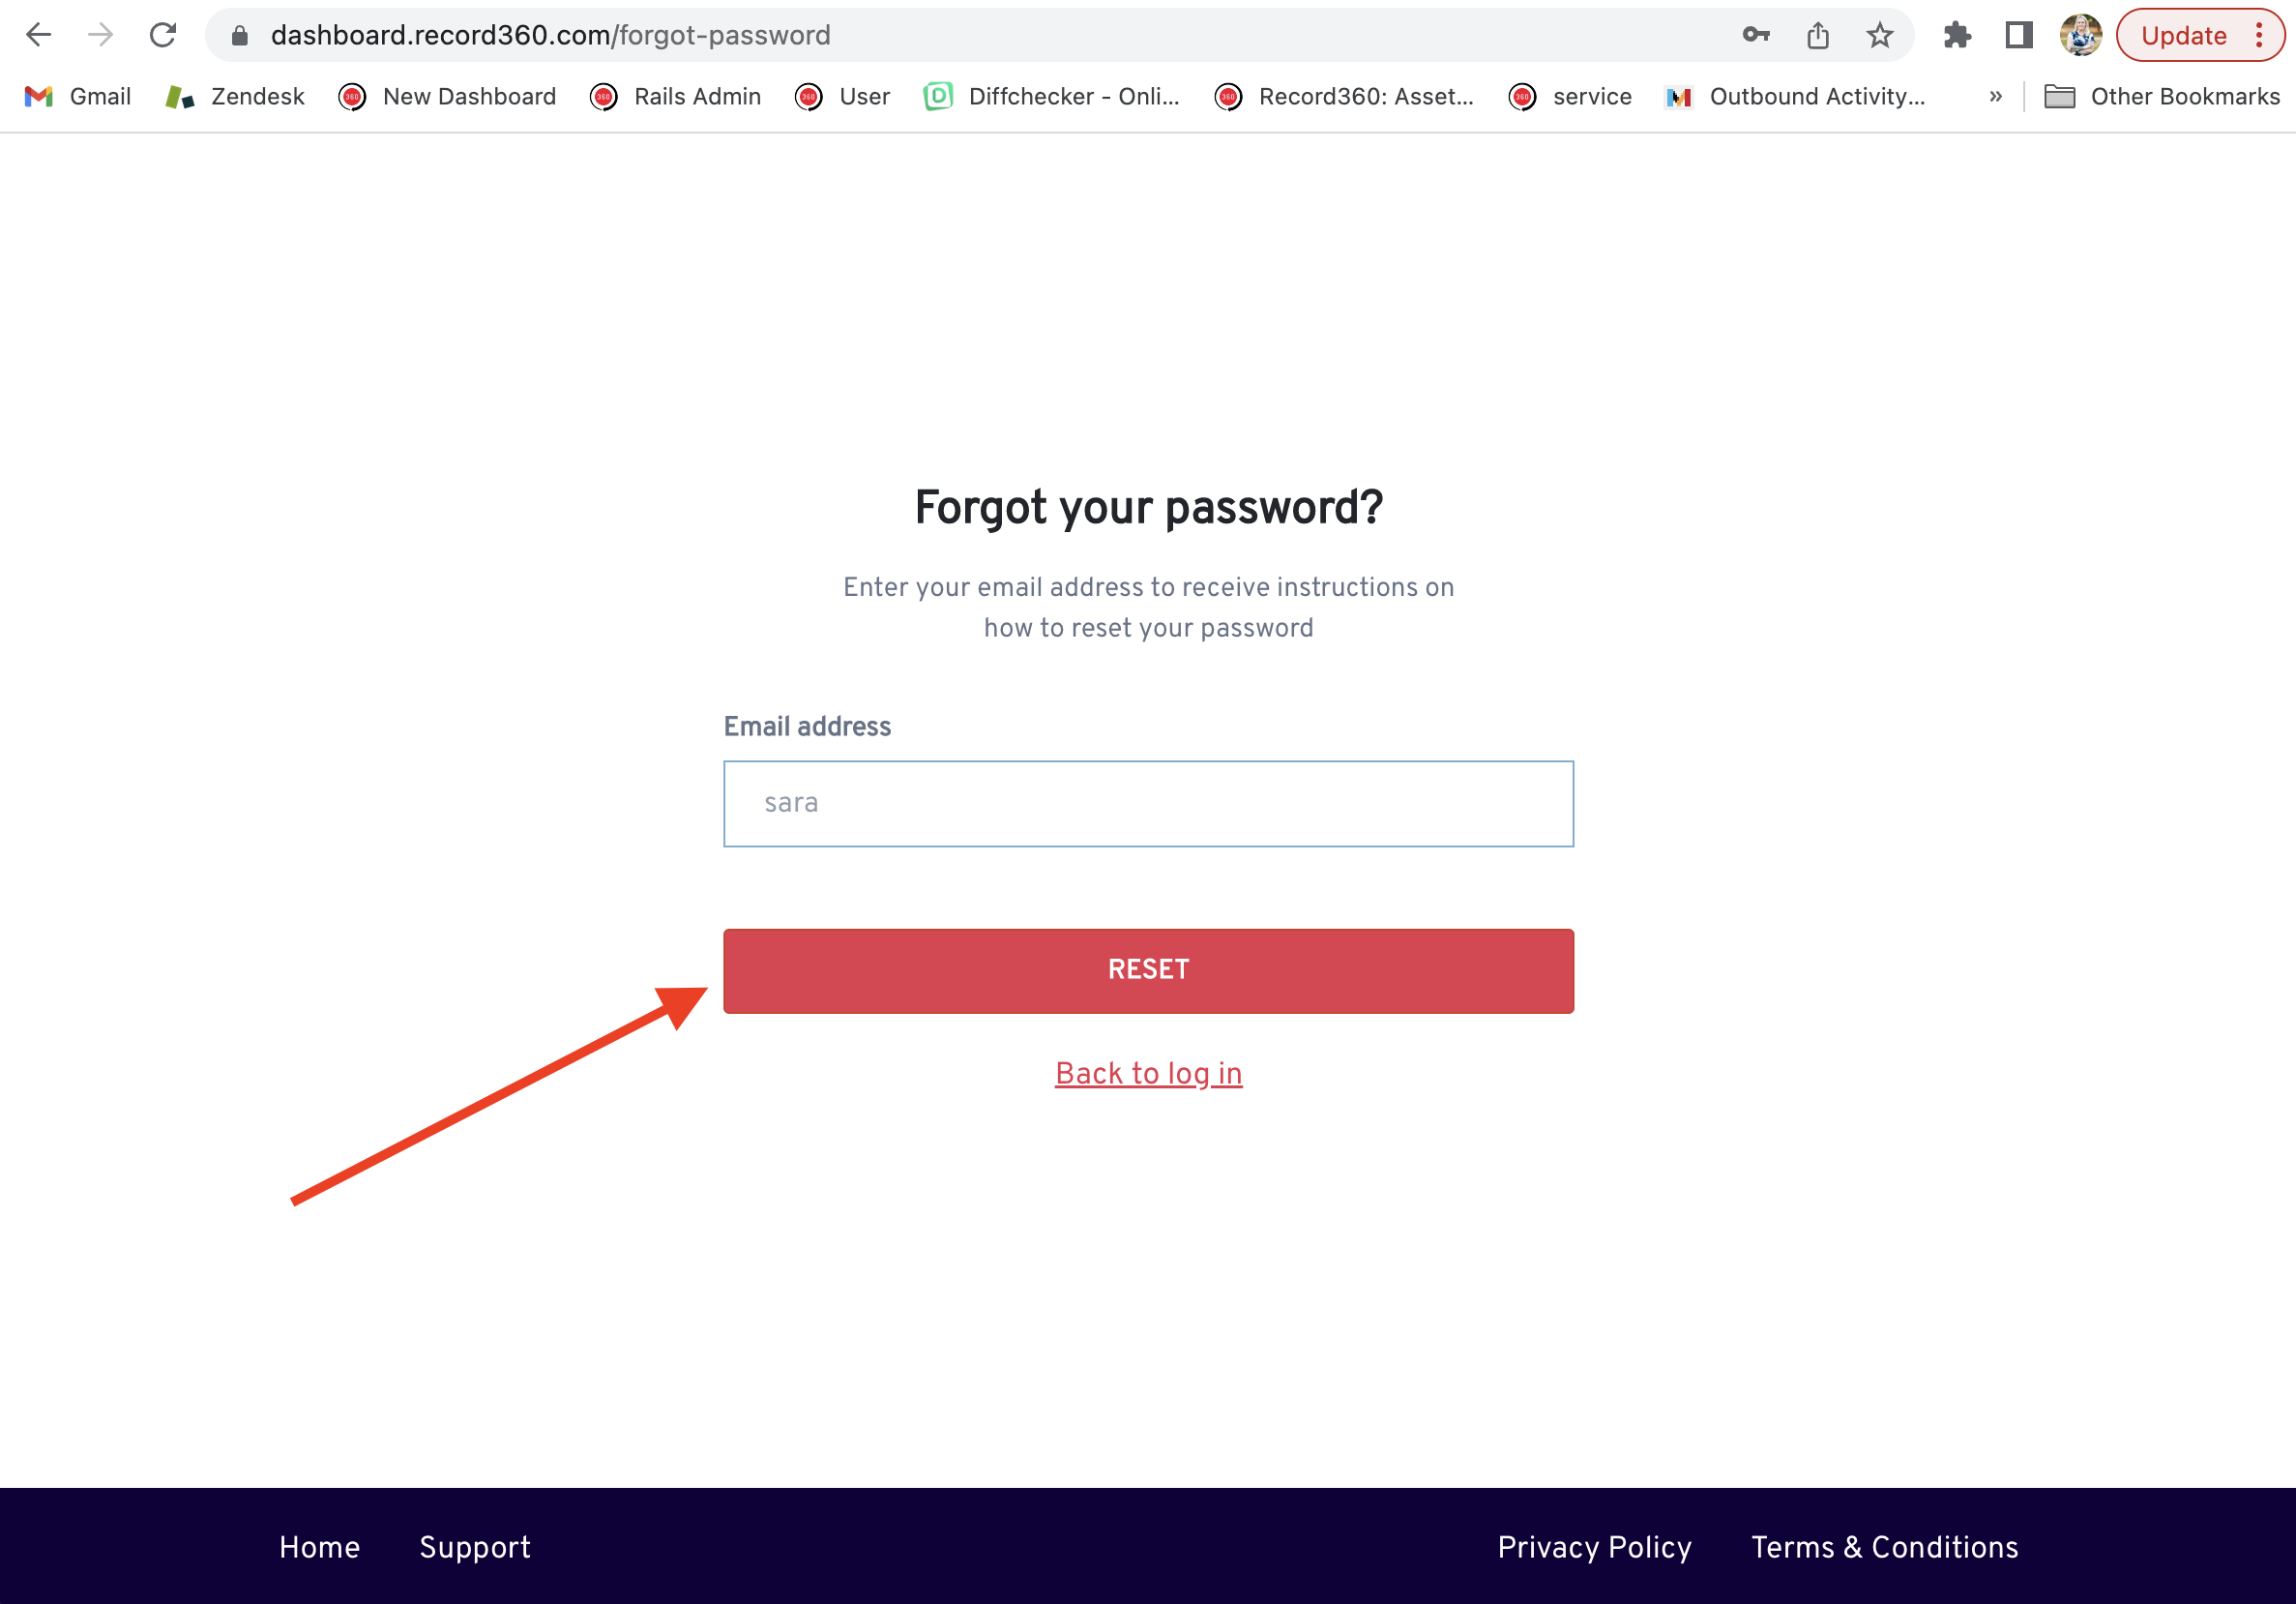Screen dimensions: 2296x1604
Task: Click the browser extensions puzzle icon
Action: point(1957,35)
